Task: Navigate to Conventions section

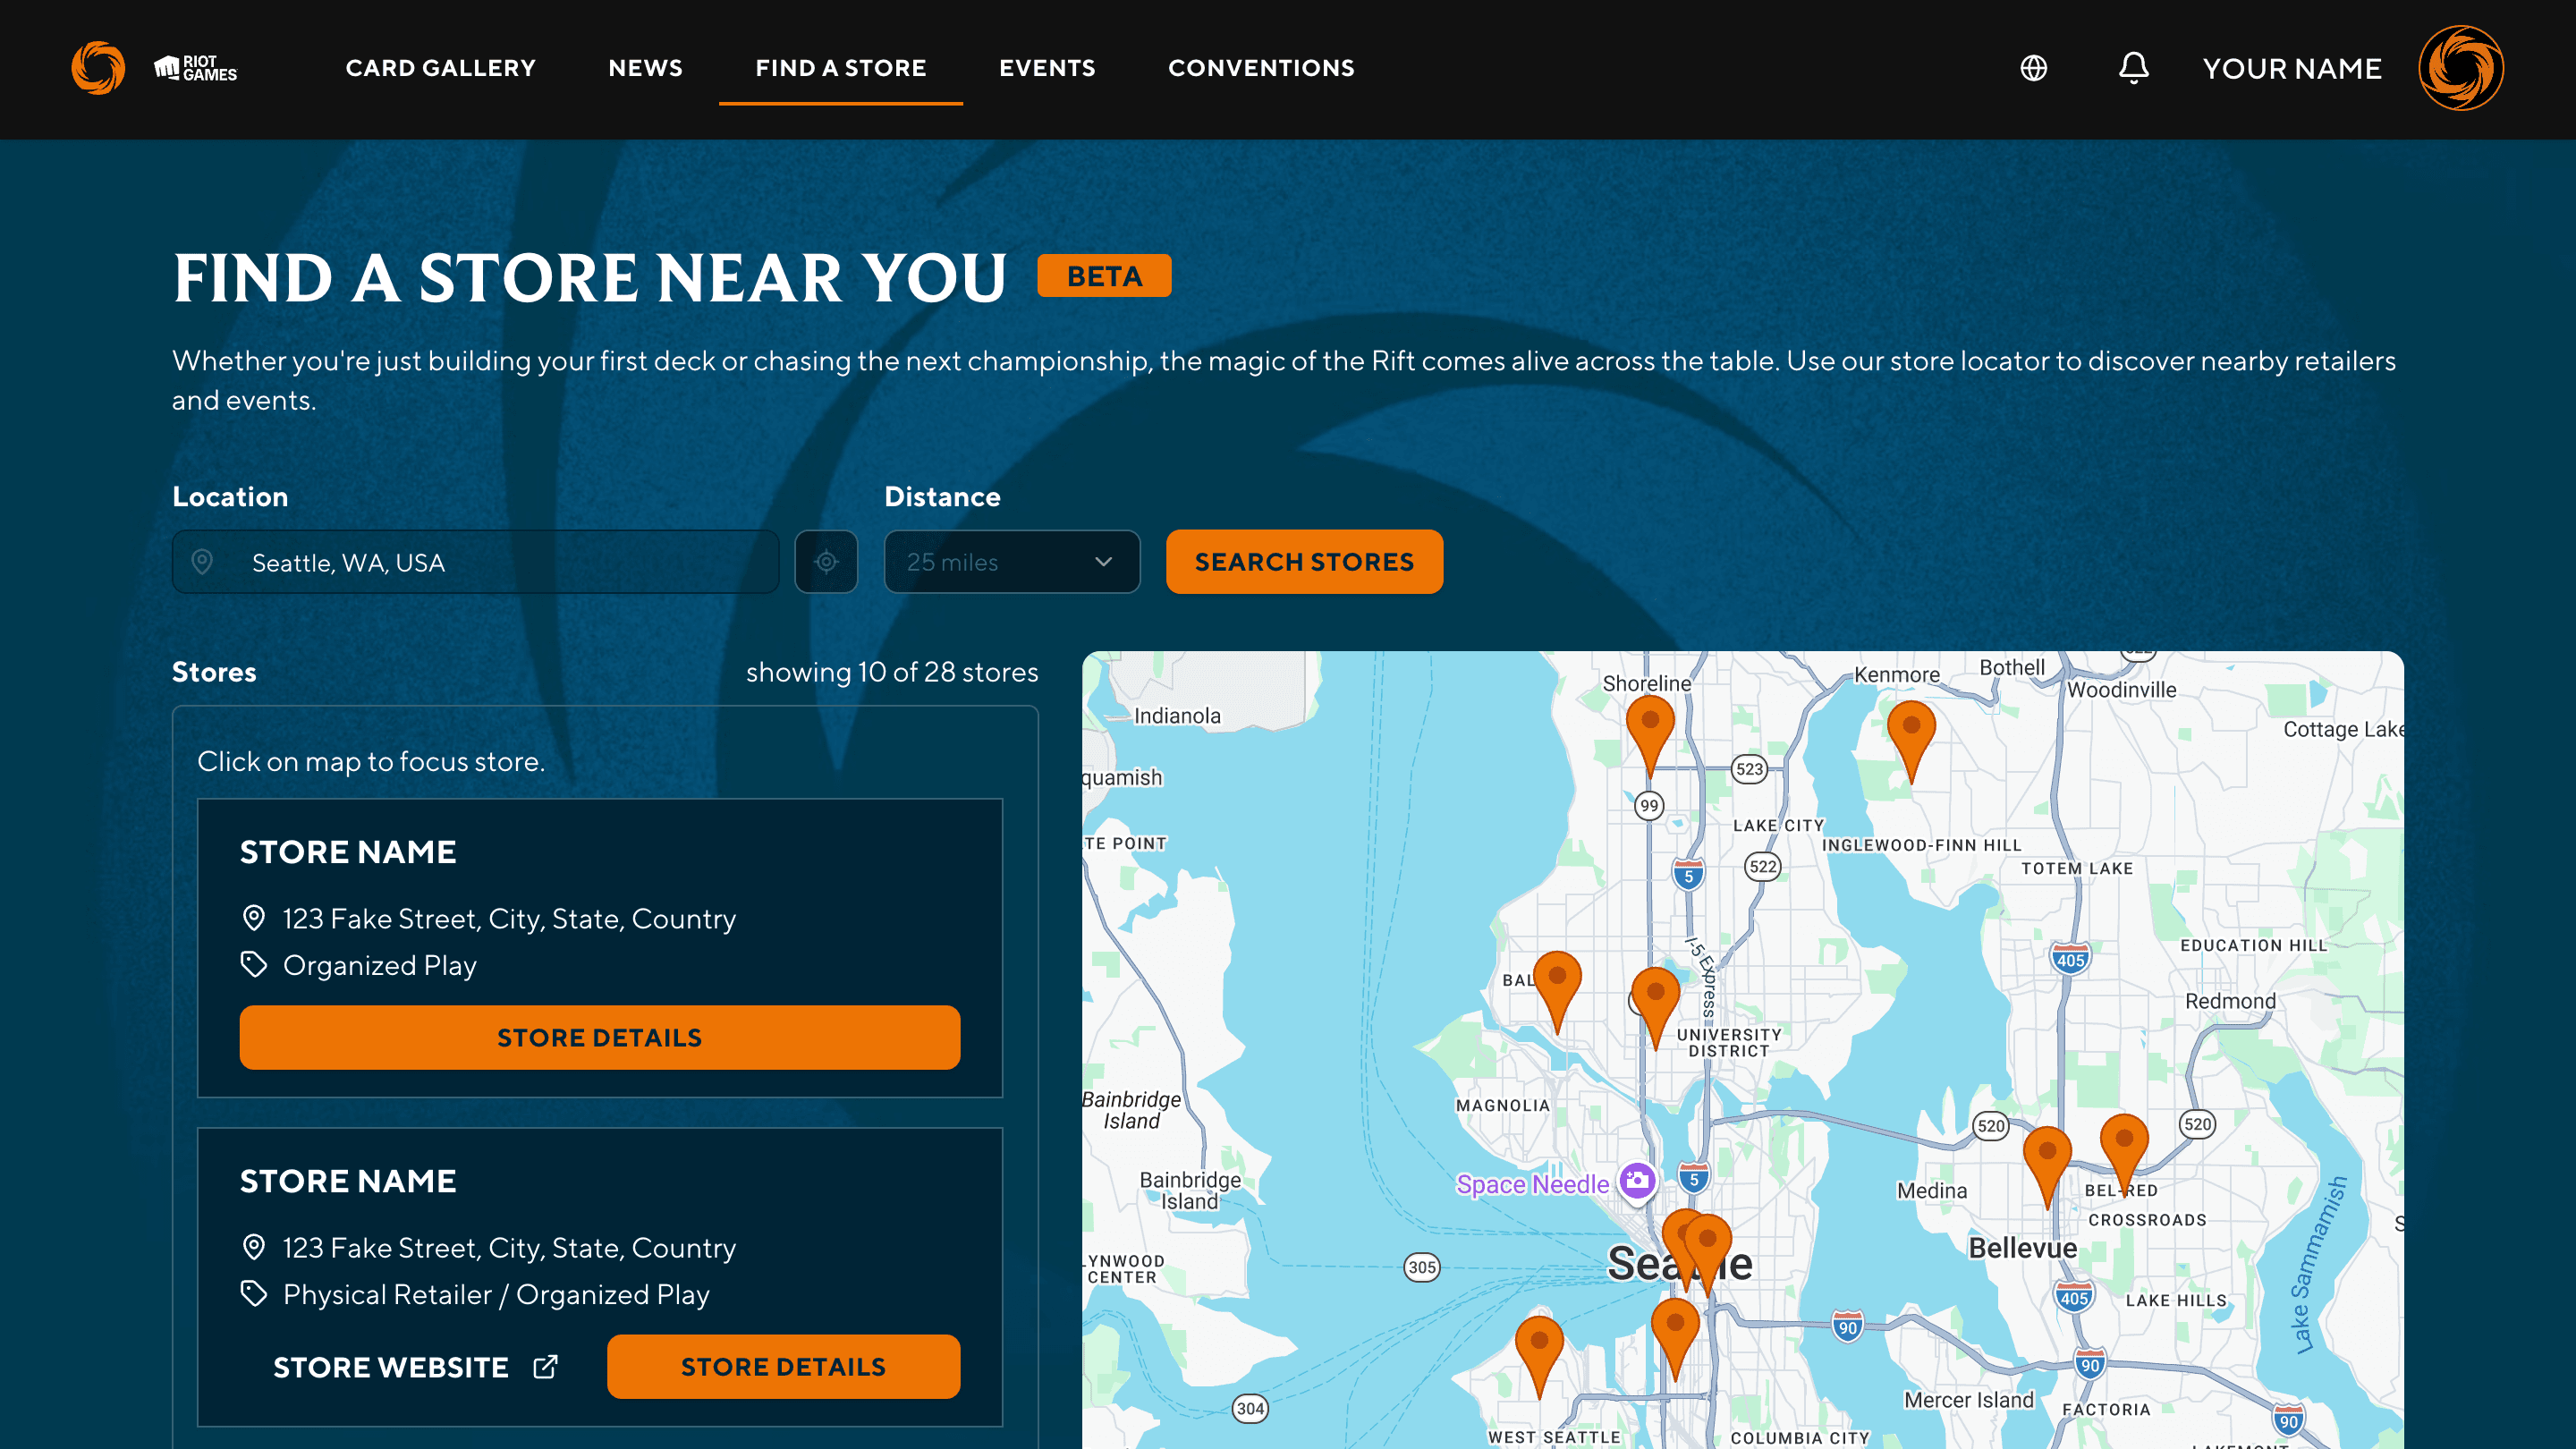Action: (1261, 68)
